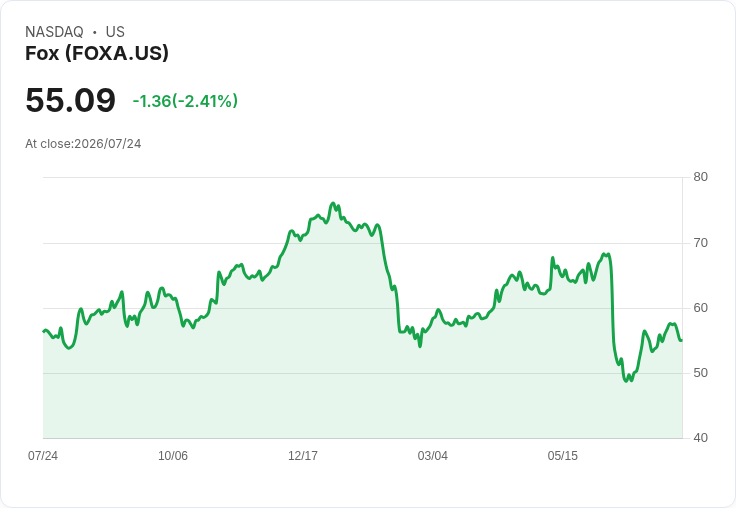
Task: Click the 05/15 date axis label
Action: pyautogui.click(x=563, y=455)
